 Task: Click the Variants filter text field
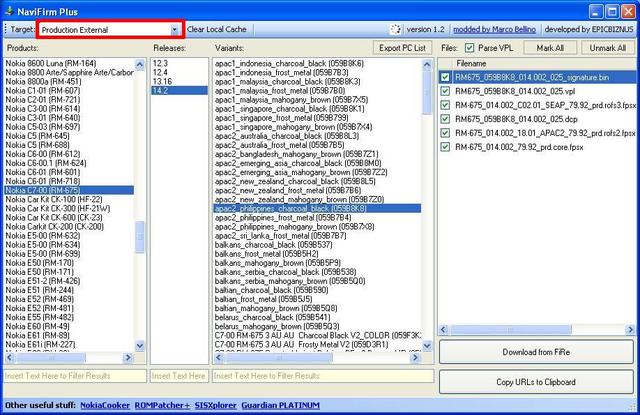pos(323,376)
